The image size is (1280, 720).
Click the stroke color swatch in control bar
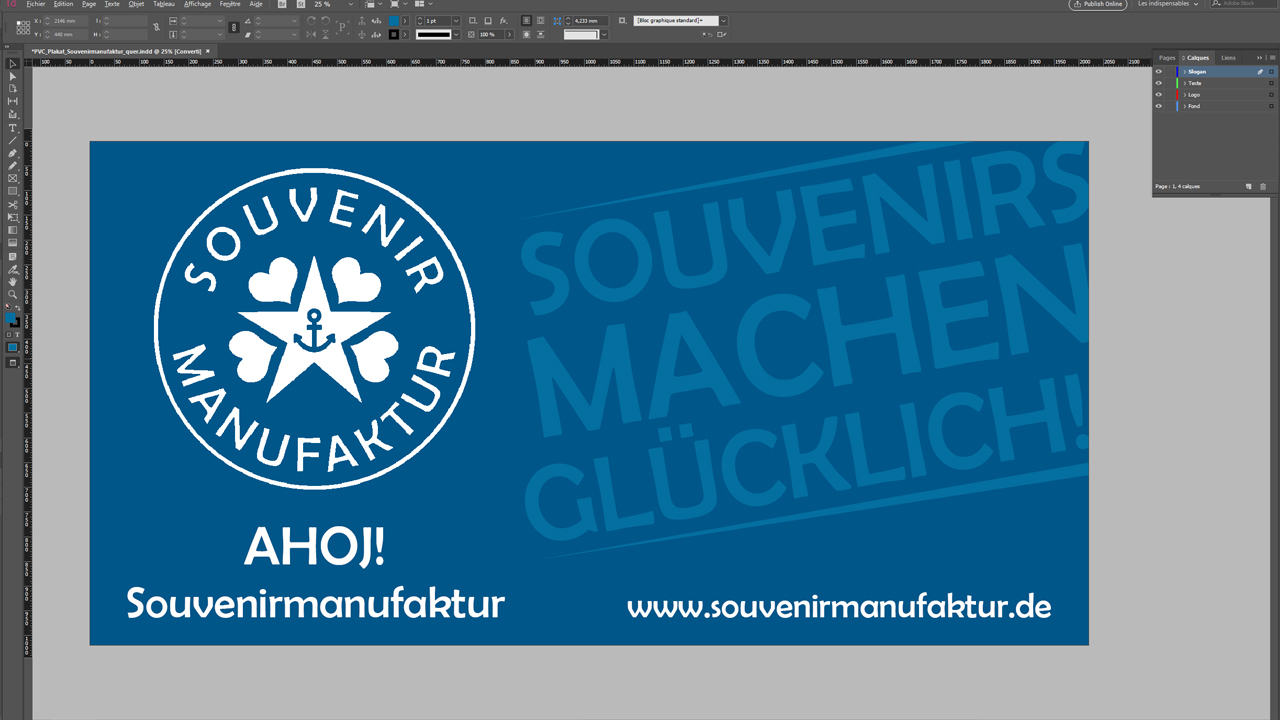click(394, 35)
